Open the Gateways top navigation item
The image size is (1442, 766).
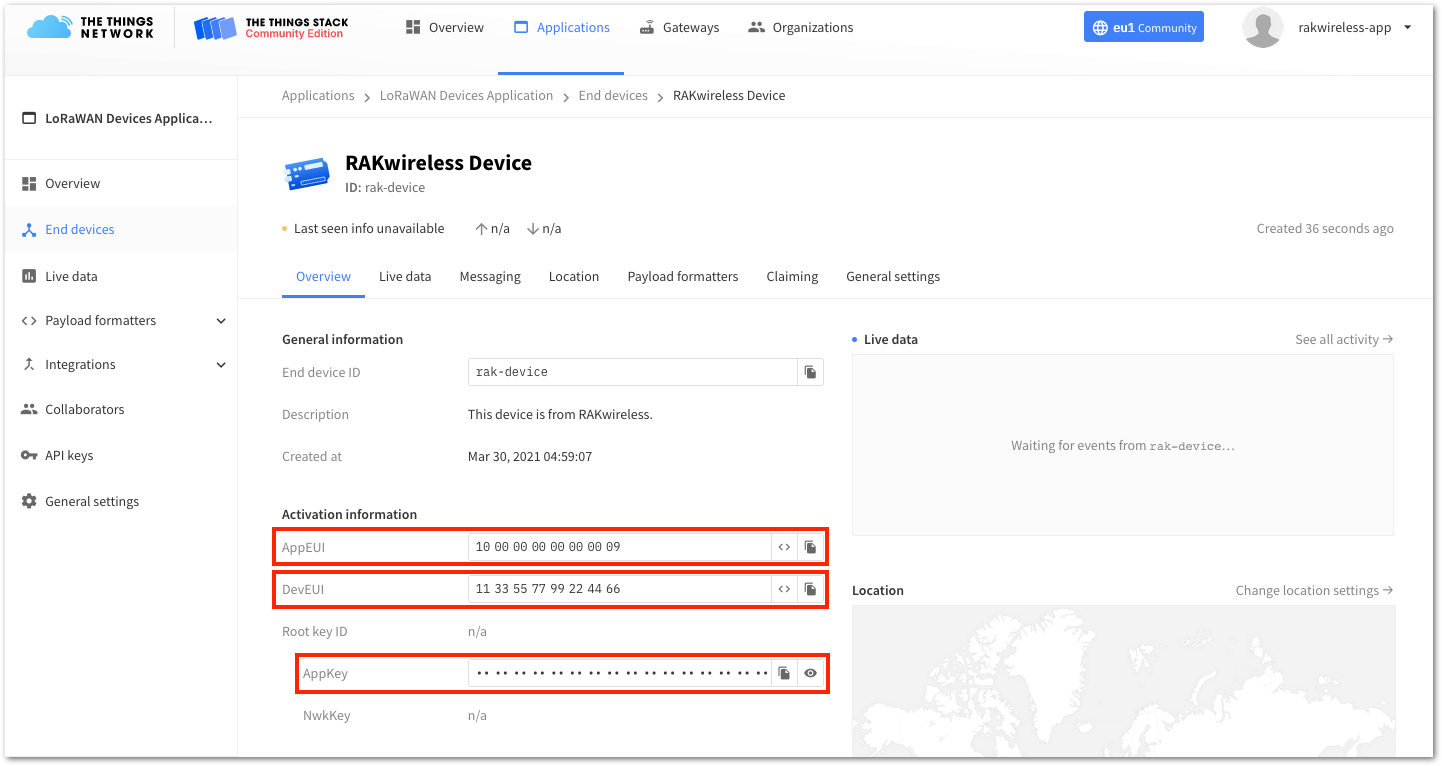point(679,28)
